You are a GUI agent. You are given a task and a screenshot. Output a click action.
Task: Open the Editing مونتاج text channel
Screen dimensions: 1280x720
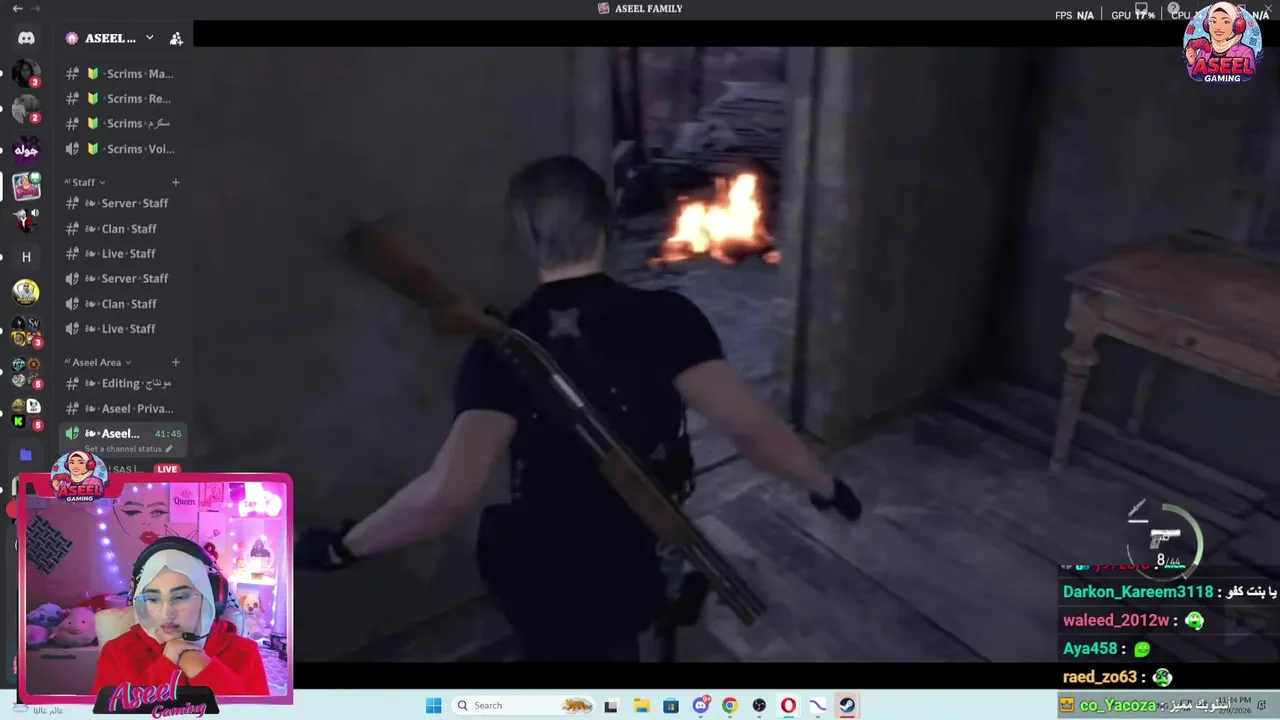120,383
